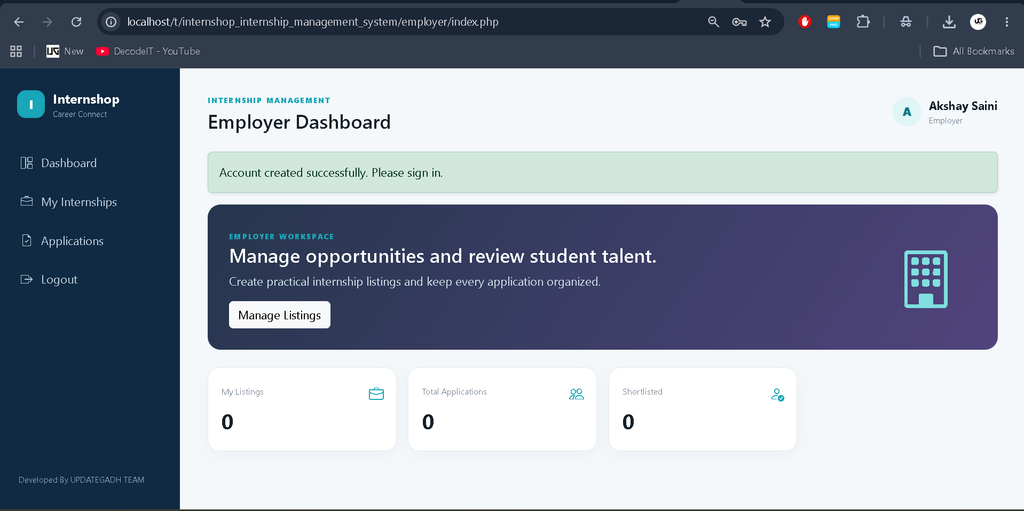Viewport: 1024px width, 511px height.
Task: Open the apps grid in bookmarks bar
Action: pos(16,51)
